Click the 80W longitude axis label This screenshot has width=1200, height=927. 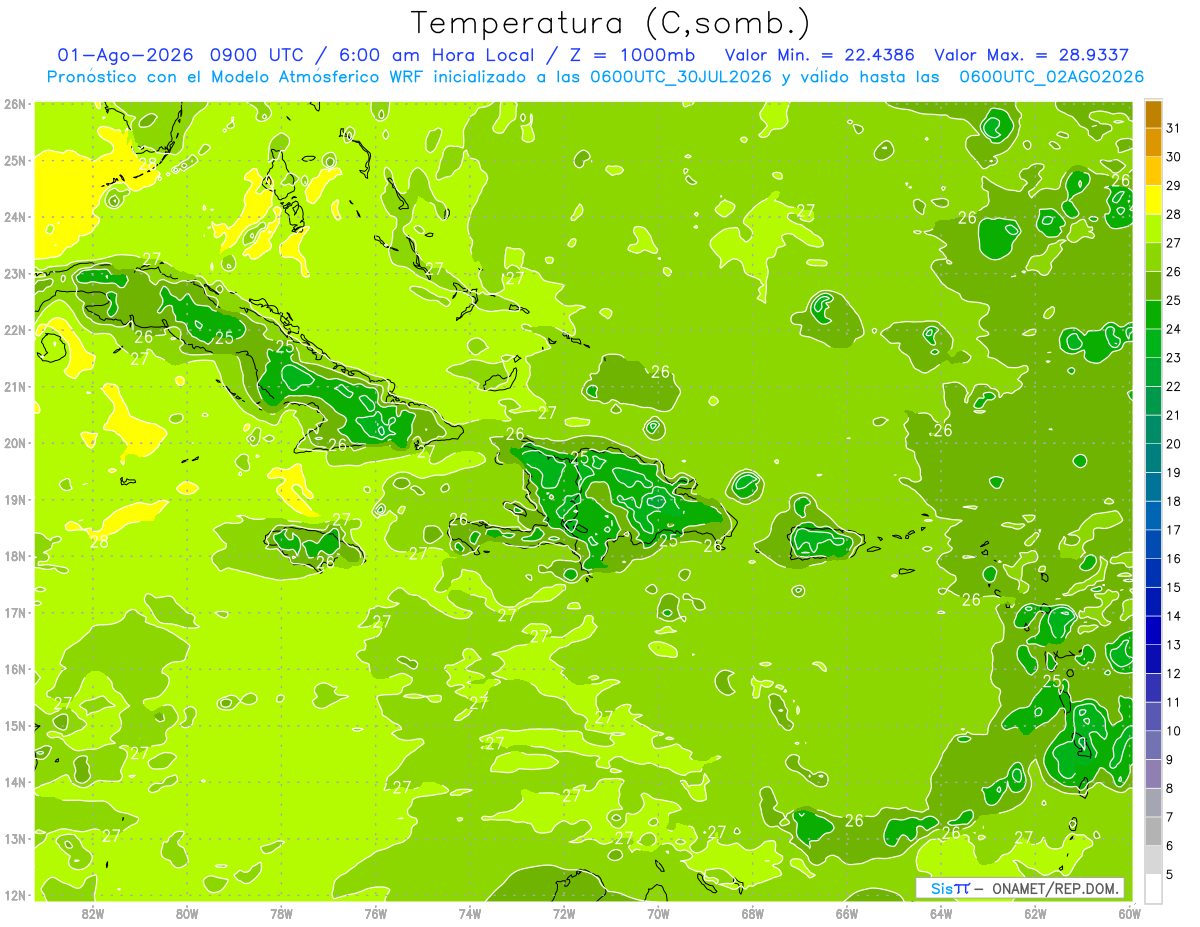click(187, 913)
